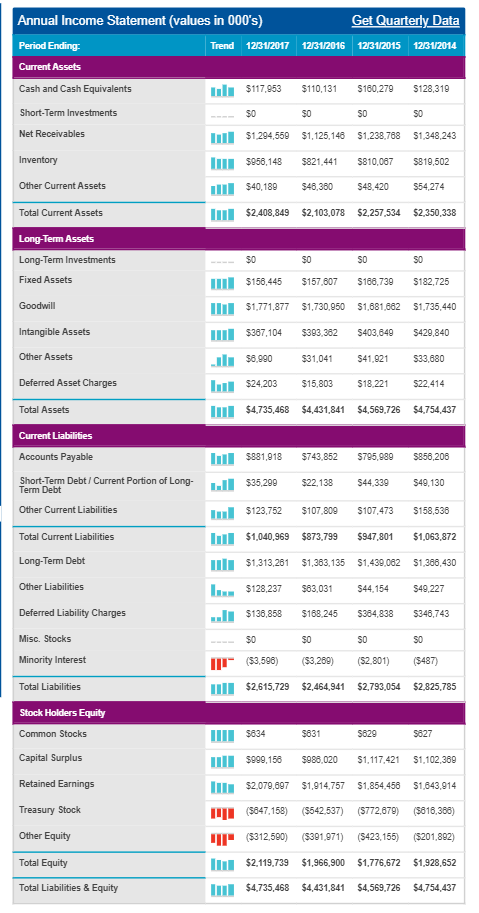Select the 12/31/2014 column header
479x913 pixels.
pos(436,45)
